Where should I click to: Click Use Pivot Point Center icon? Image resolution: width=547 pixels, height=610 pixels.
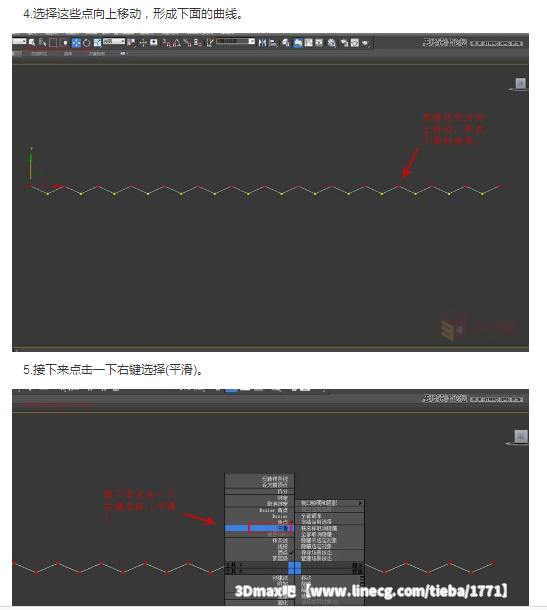131,42
